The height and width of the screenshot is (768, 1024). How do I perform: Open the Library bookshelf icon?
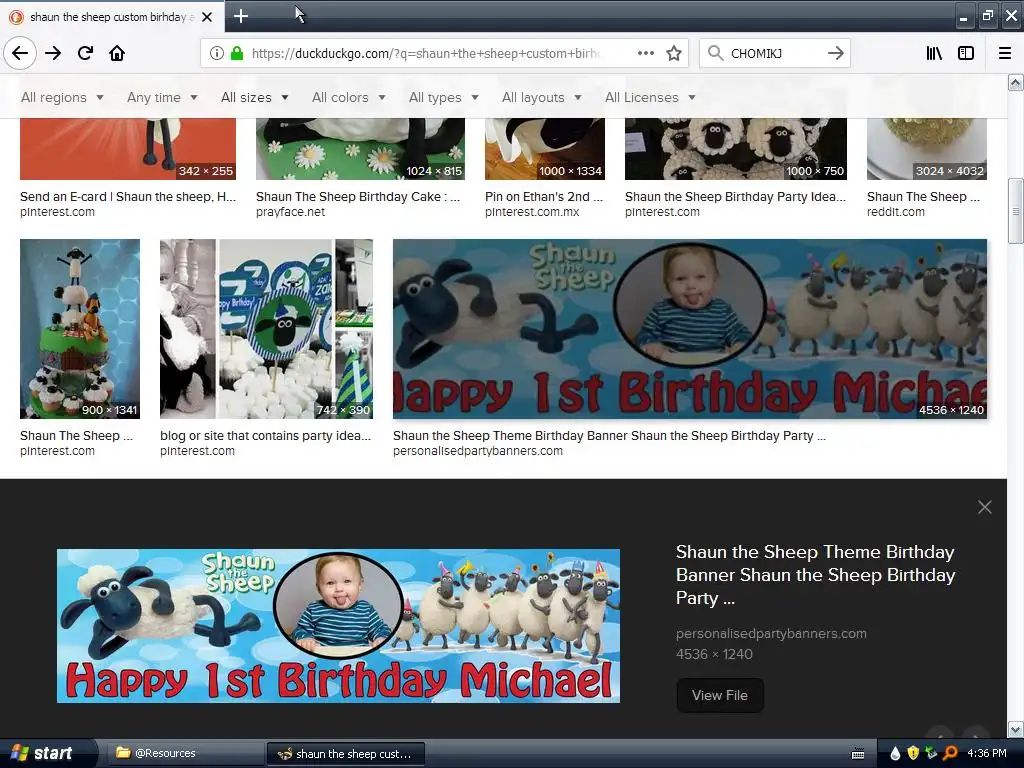point(935,53)
